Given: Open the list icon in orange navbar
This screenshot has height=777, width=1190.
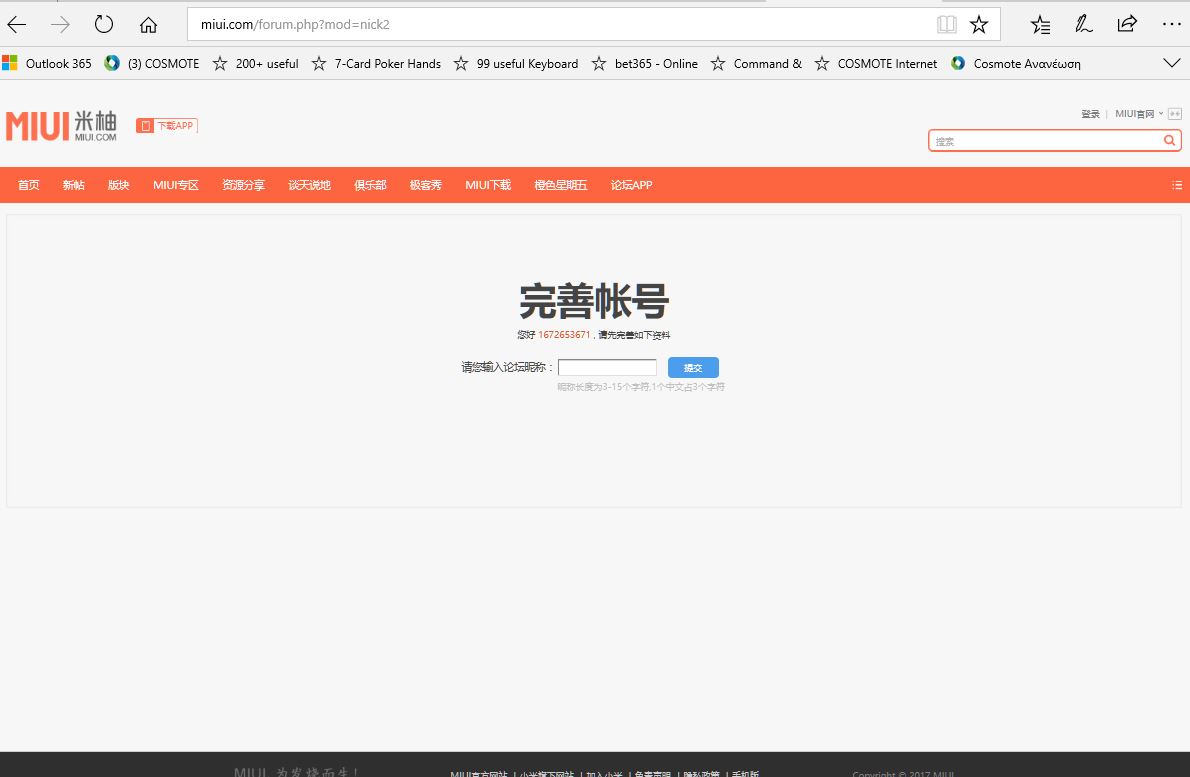Looking at the screenshot, I should pyautogui.click(x=1176, y=185).
